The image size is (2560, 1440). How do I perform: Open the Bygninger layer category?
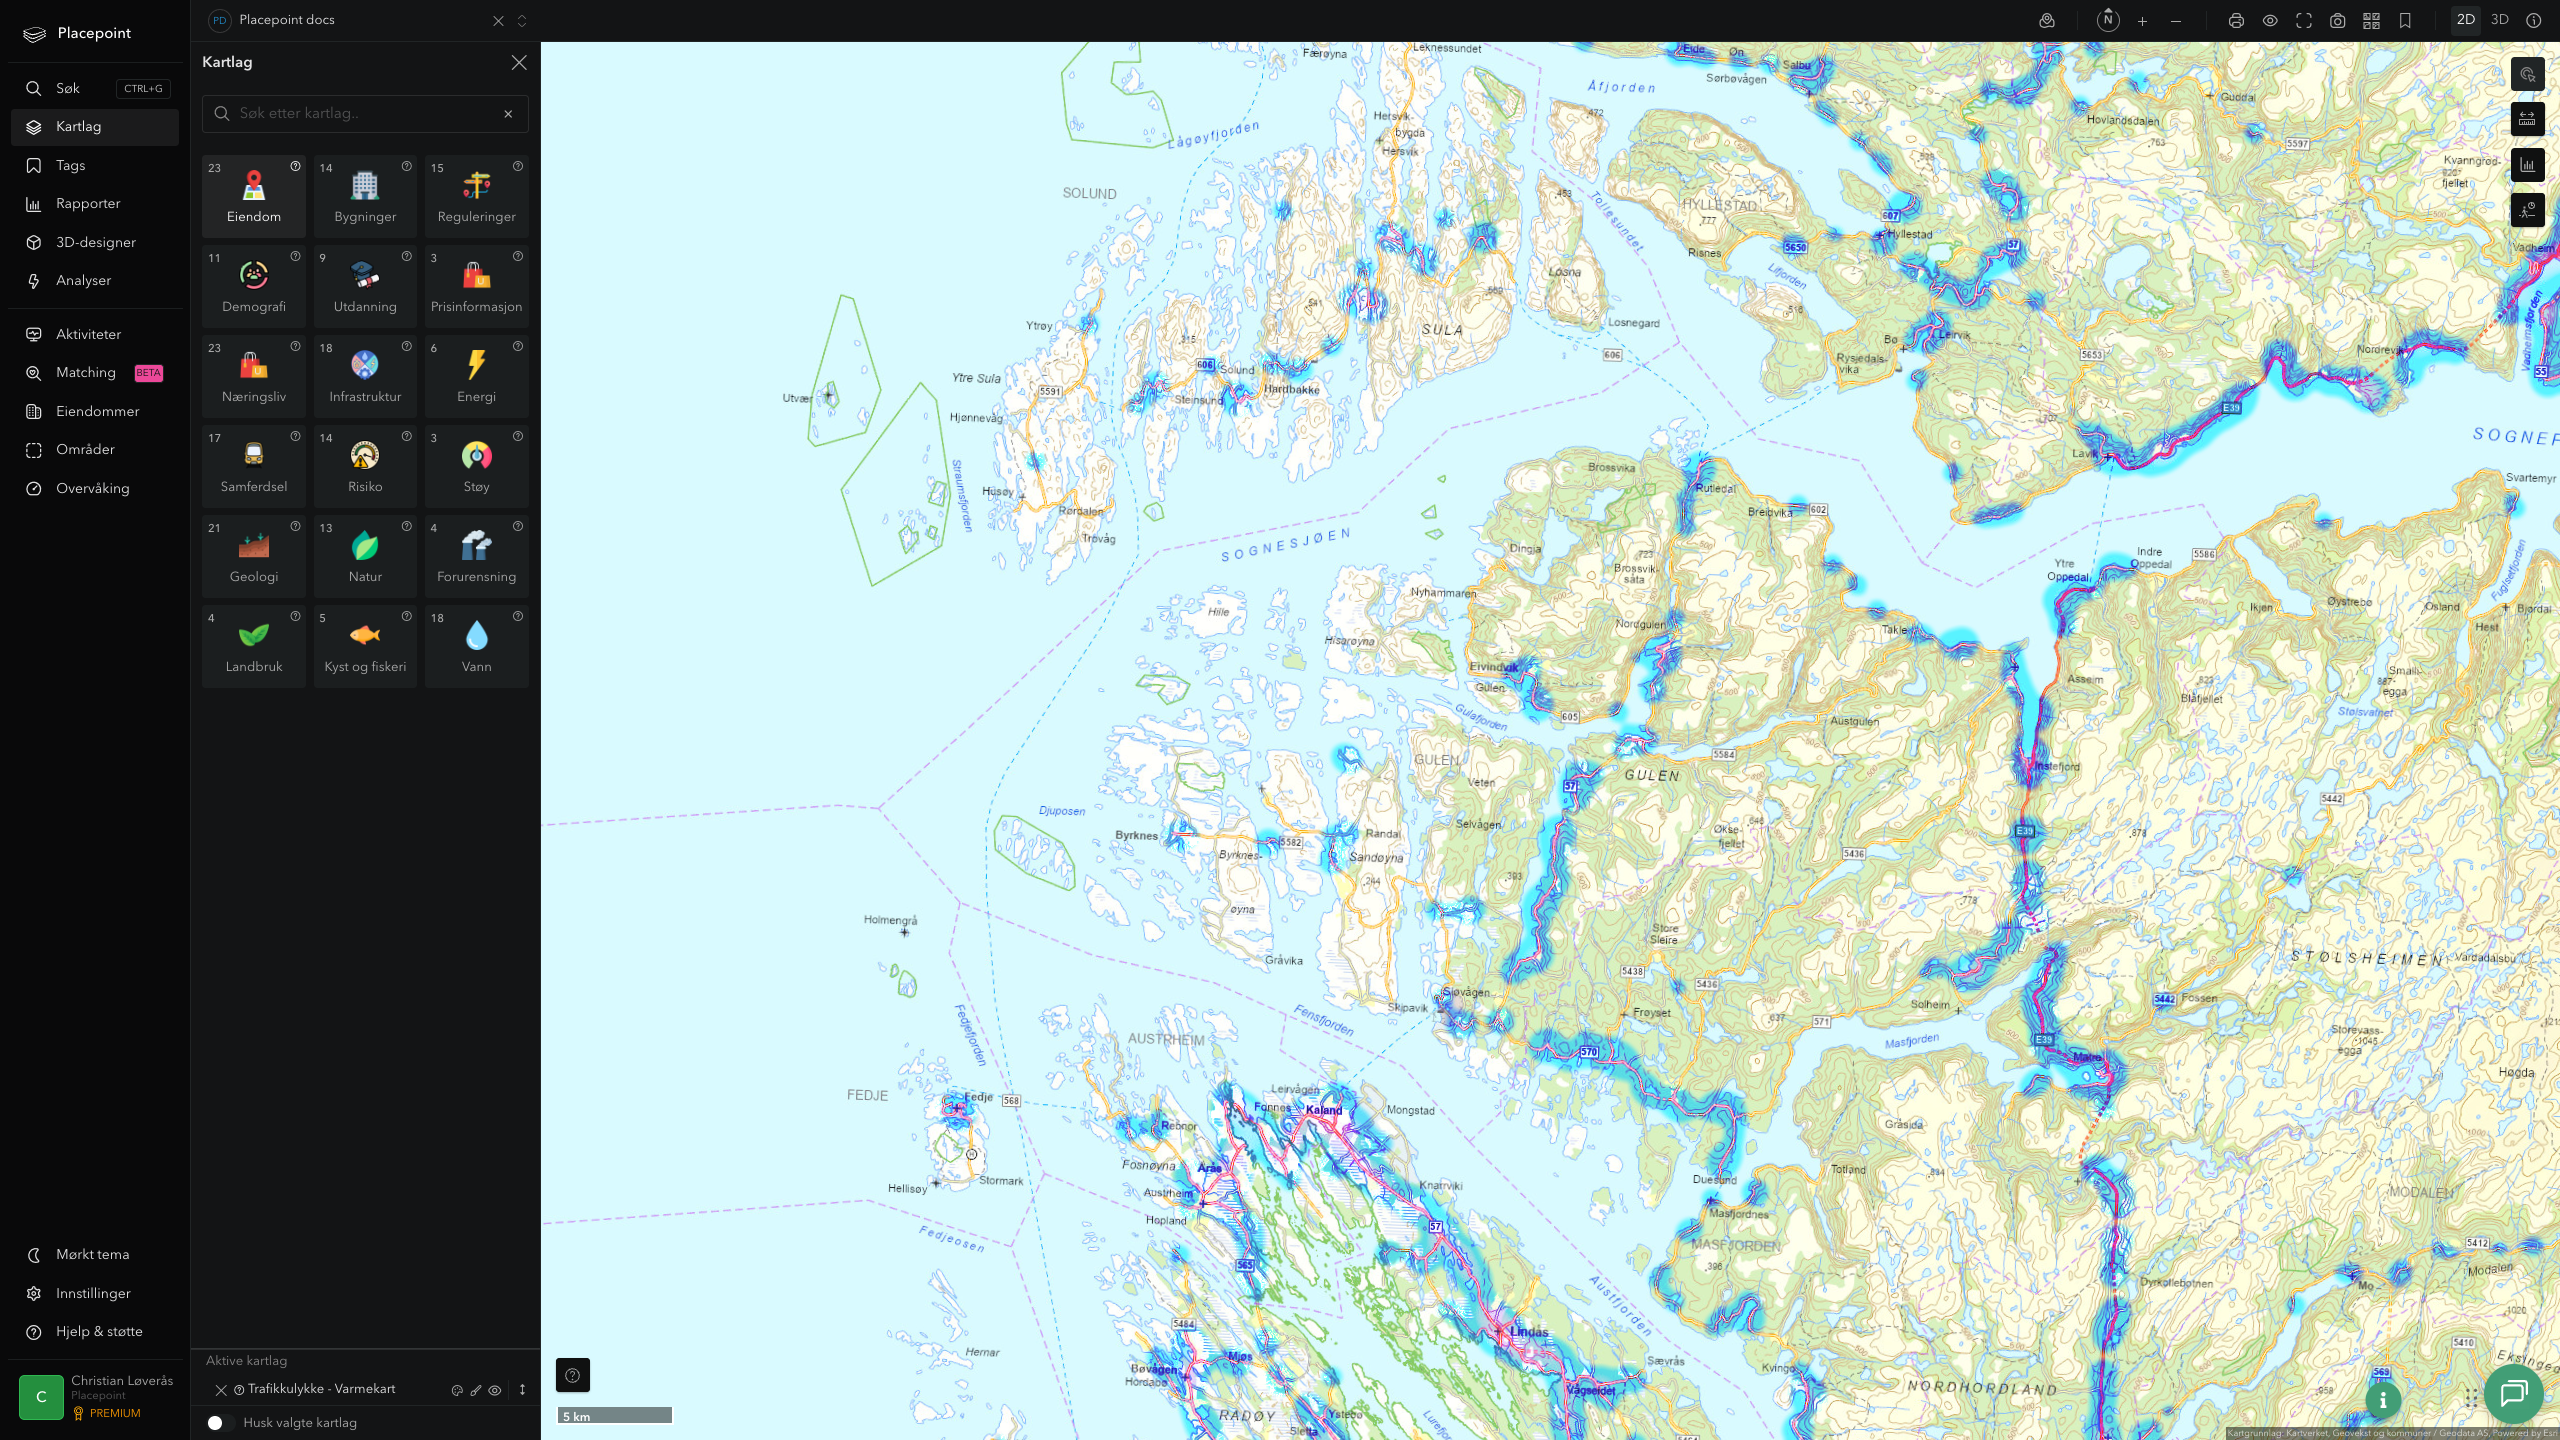click(365, 196)
